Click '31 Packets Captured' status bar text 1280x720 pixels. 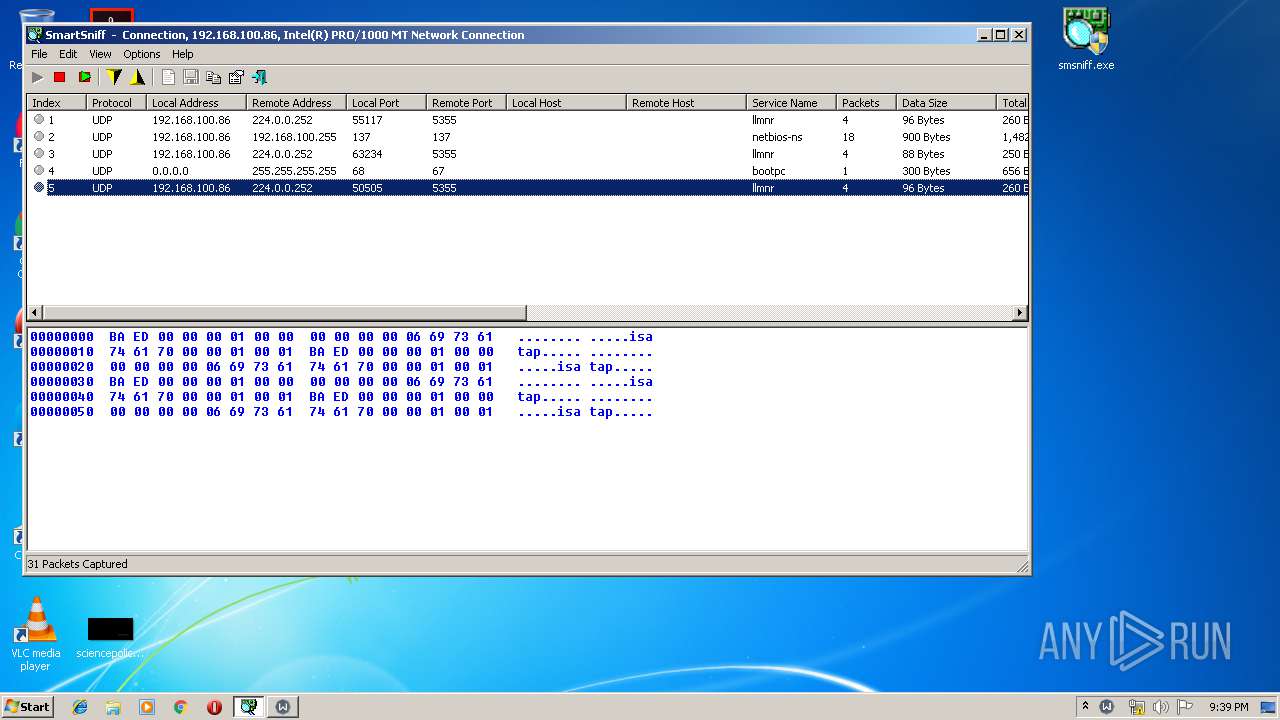(x=78, y=564)
